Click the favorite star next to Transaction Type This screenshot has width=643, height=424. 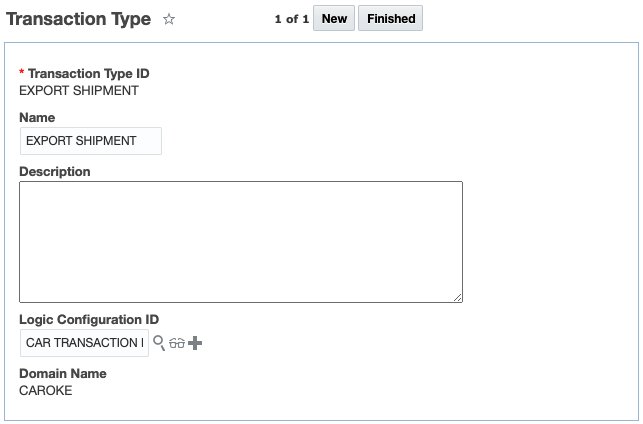pyautogui.click(x=169, y=19)
